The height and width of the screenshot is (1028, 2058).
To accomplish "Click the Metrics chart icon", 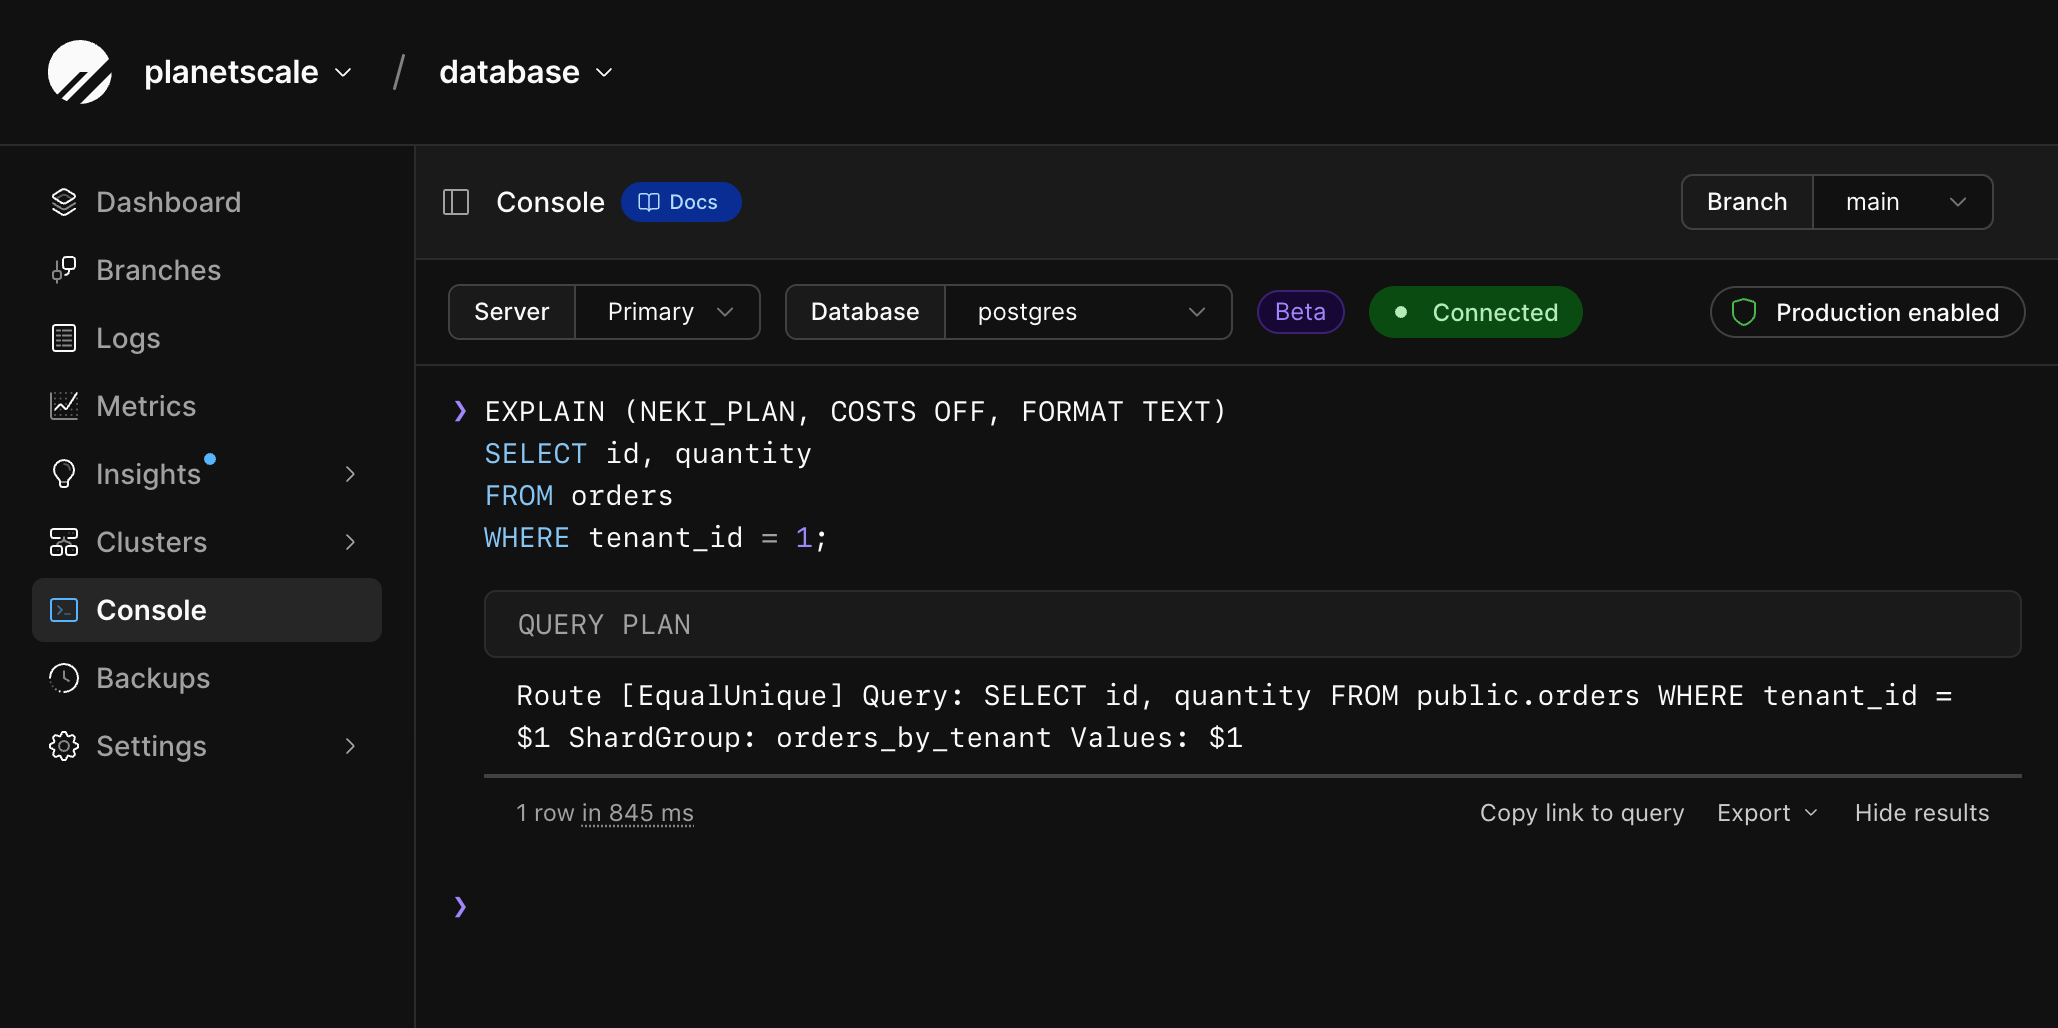I will [64, 406].
